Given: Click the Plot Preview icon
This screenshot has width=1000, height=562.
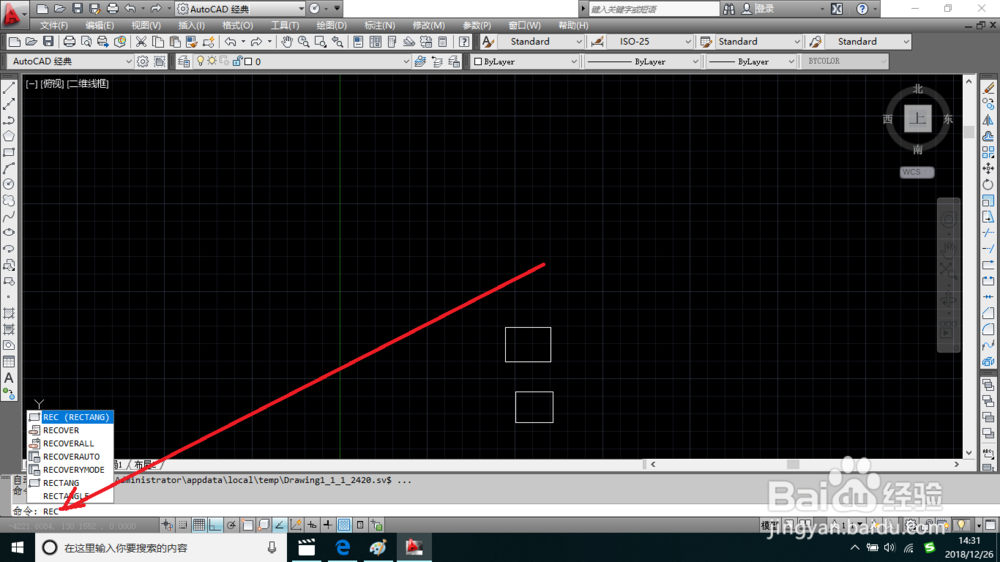Looking at the screenshot, I should coord(85,42).
